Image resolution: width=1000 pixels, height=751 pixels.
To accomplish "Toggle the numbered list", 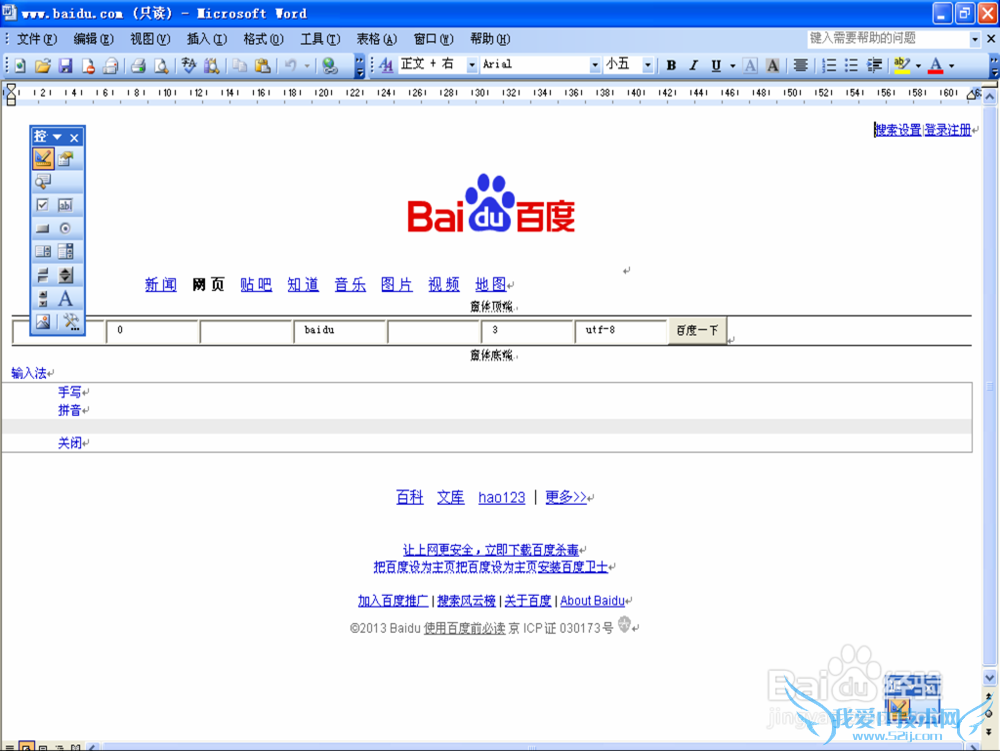I will pyautogui.click(x=828, y=65).
